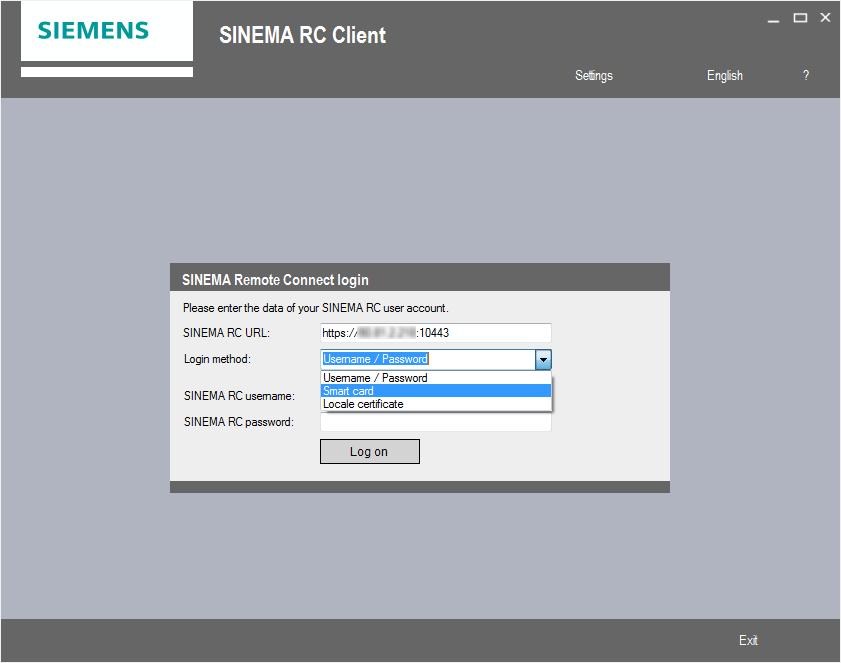Exit the SINEMA RC Client
The image size is (841, 663).
tap(748, 640)
